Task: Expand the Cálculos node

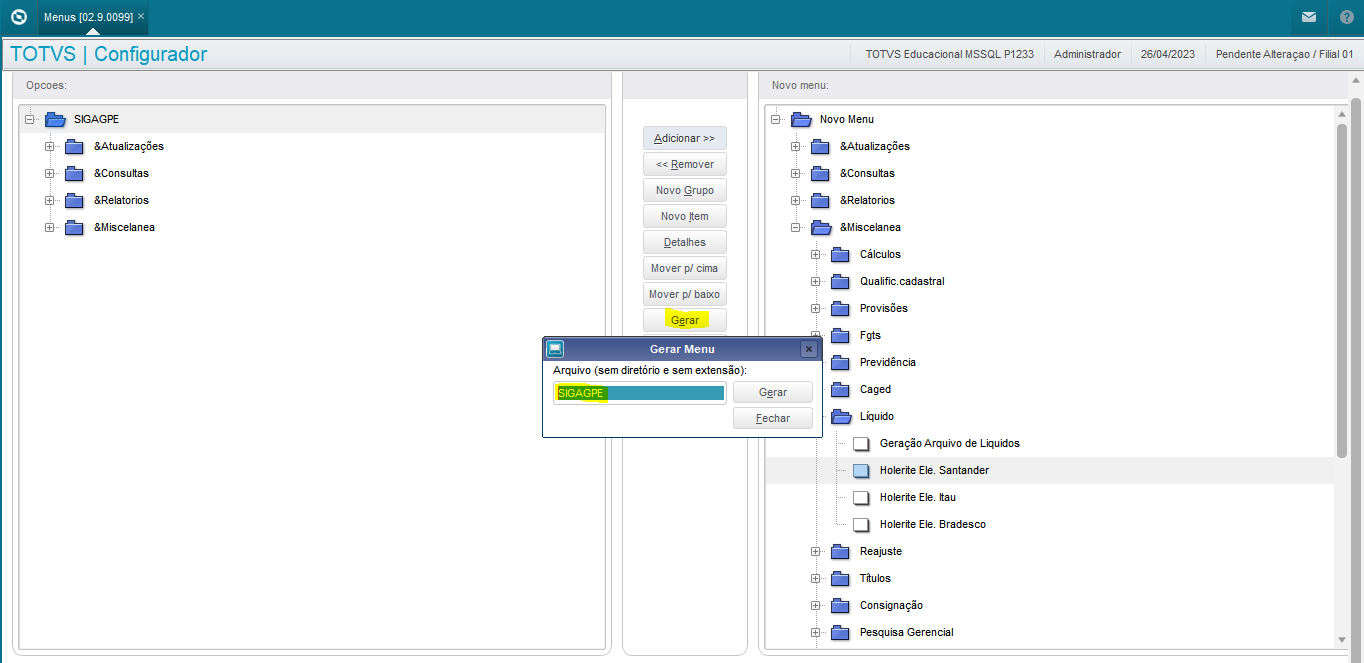Action: [816, 254]
